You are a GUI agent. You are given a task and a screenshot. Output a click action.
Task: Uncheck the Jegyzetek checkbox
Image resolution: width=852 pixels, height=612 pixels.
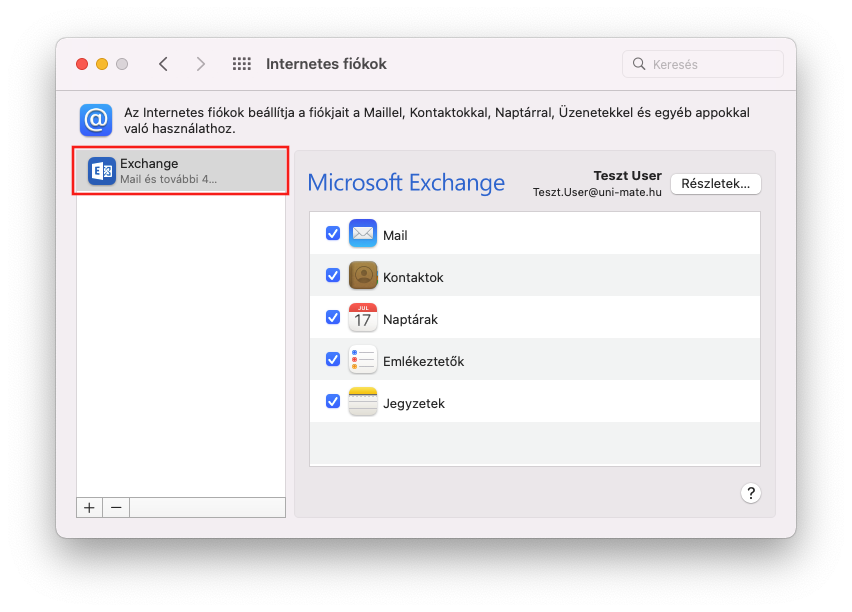333,402
